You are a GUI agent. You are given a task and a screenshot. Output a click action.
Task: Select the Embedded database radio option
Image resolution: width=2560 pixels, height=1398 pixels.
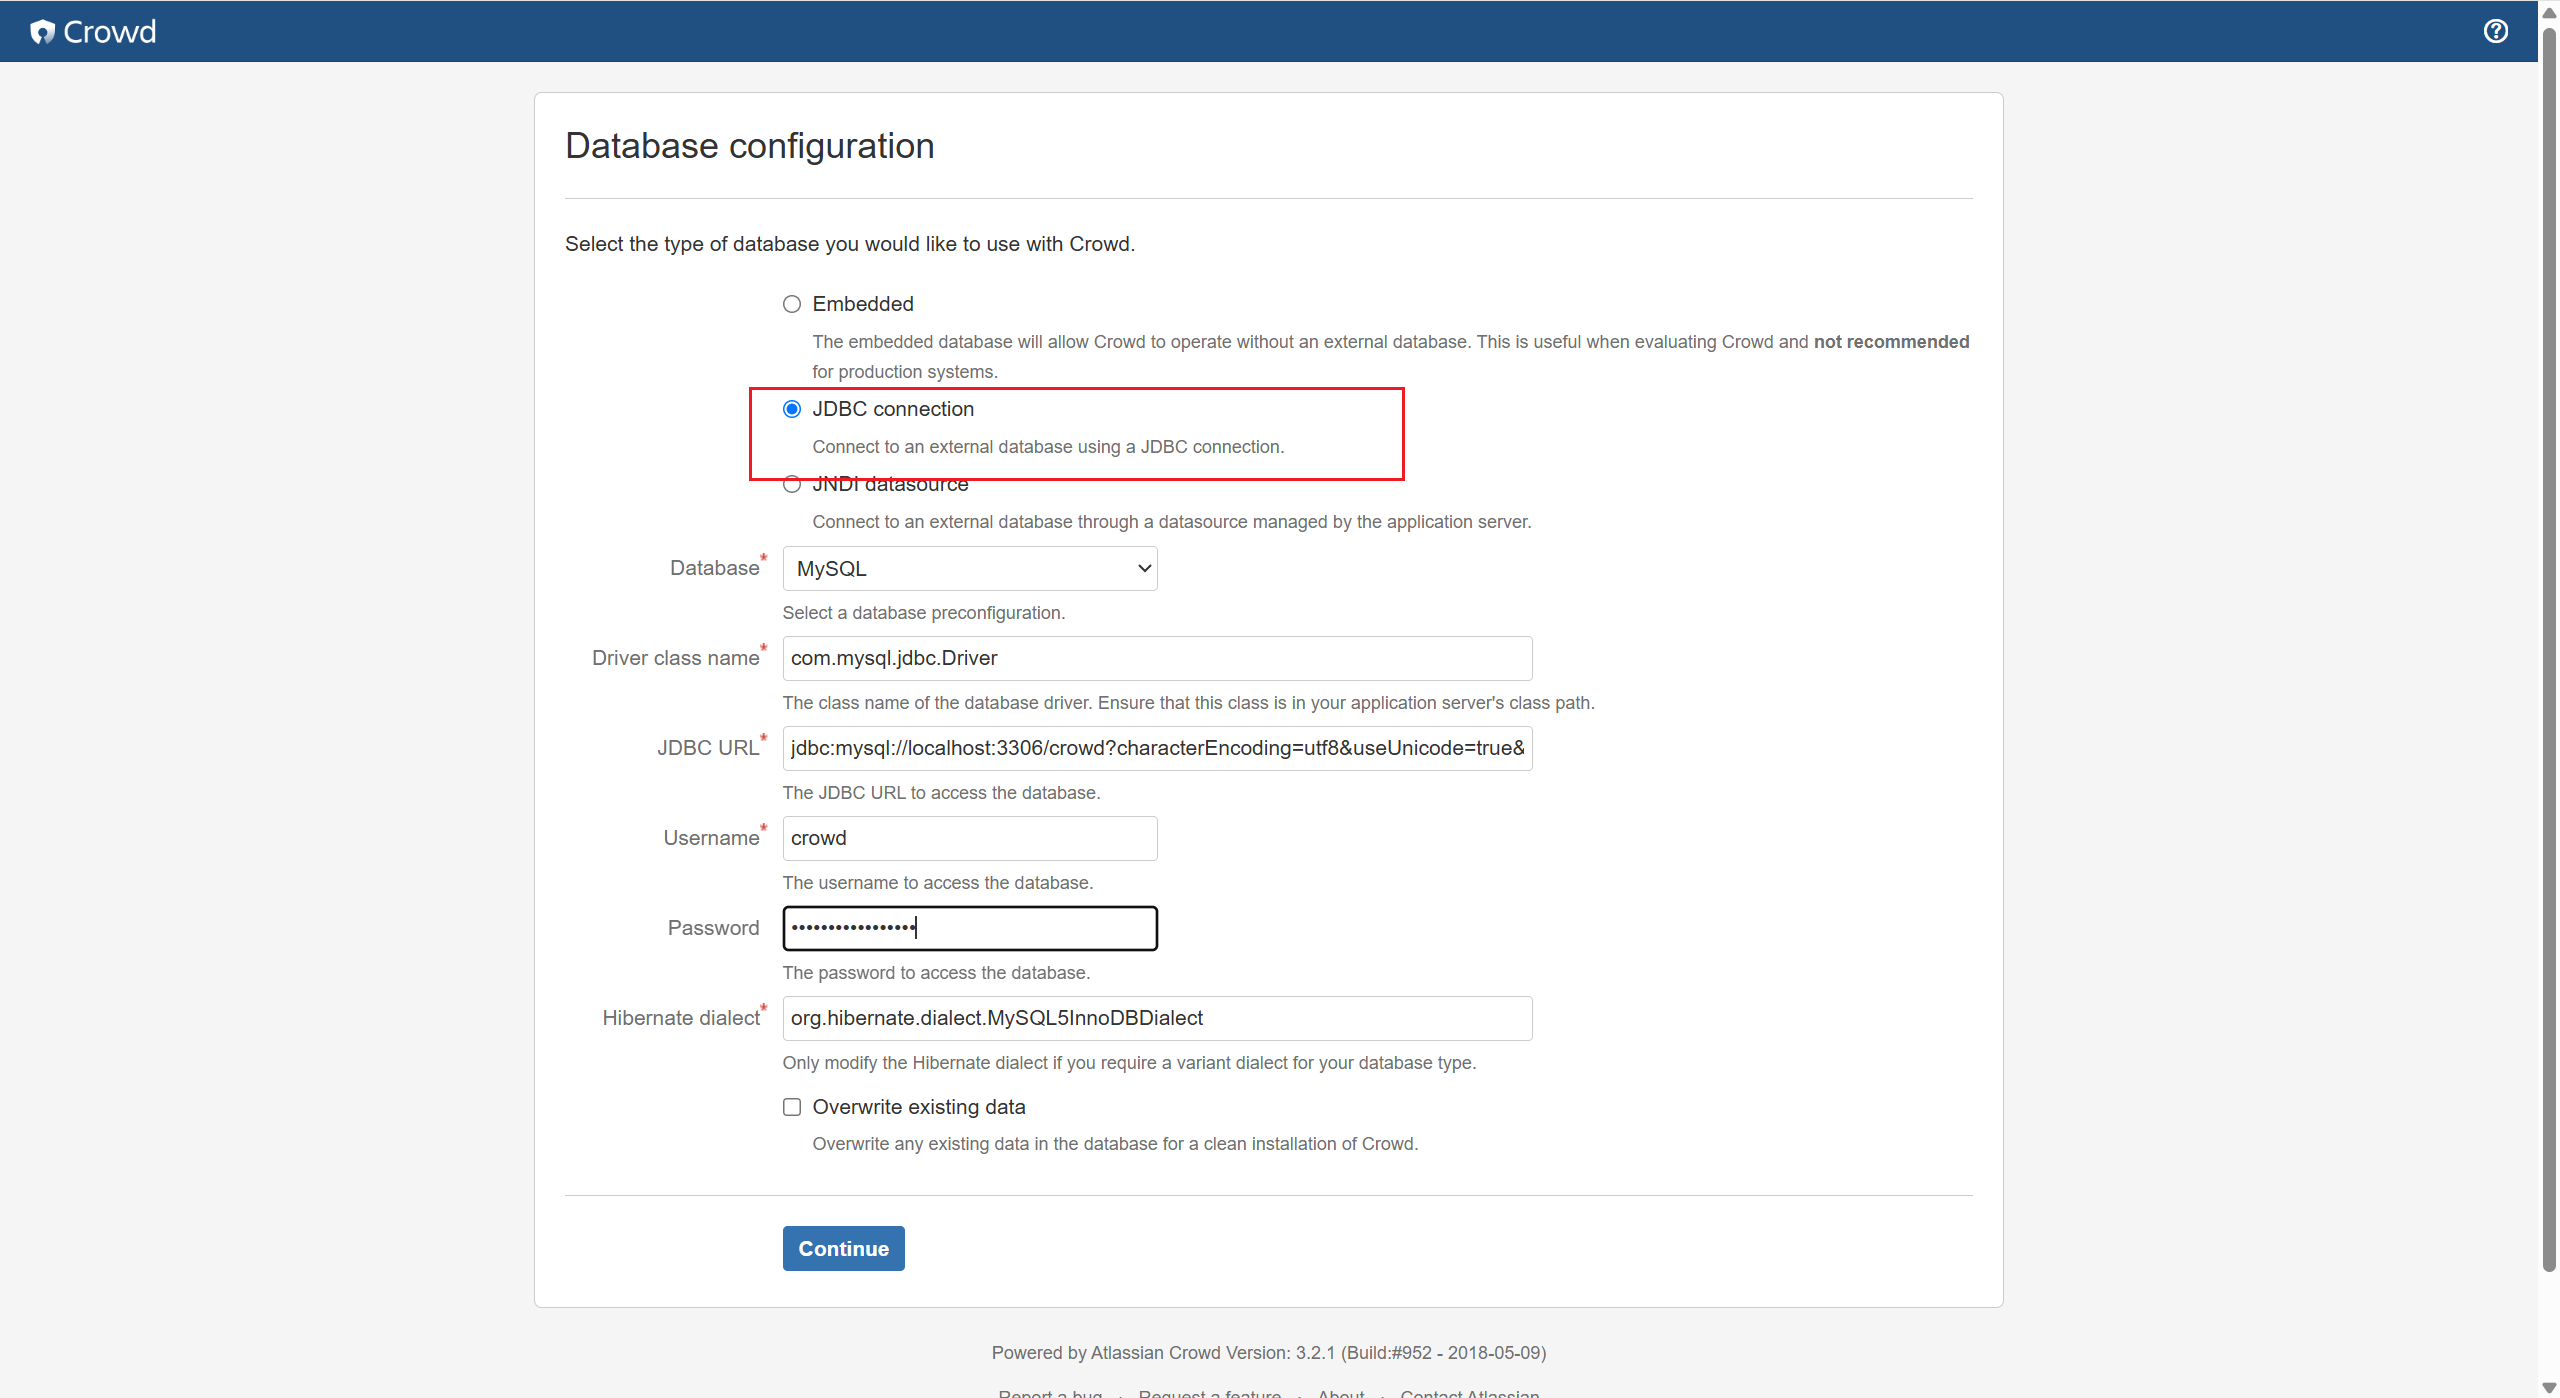[792, 304]
